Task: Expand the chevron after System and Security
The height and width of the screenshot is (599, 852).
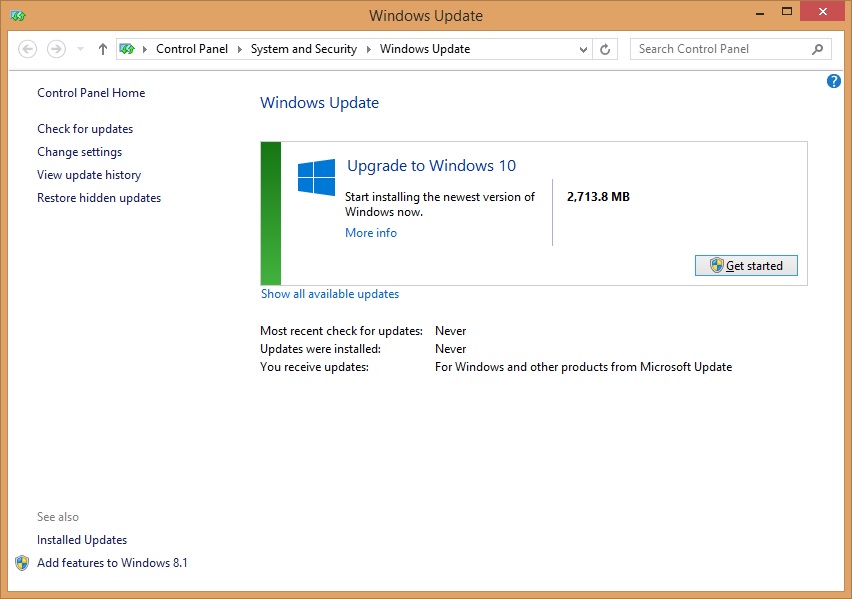Action: click(x=369, y=49)
